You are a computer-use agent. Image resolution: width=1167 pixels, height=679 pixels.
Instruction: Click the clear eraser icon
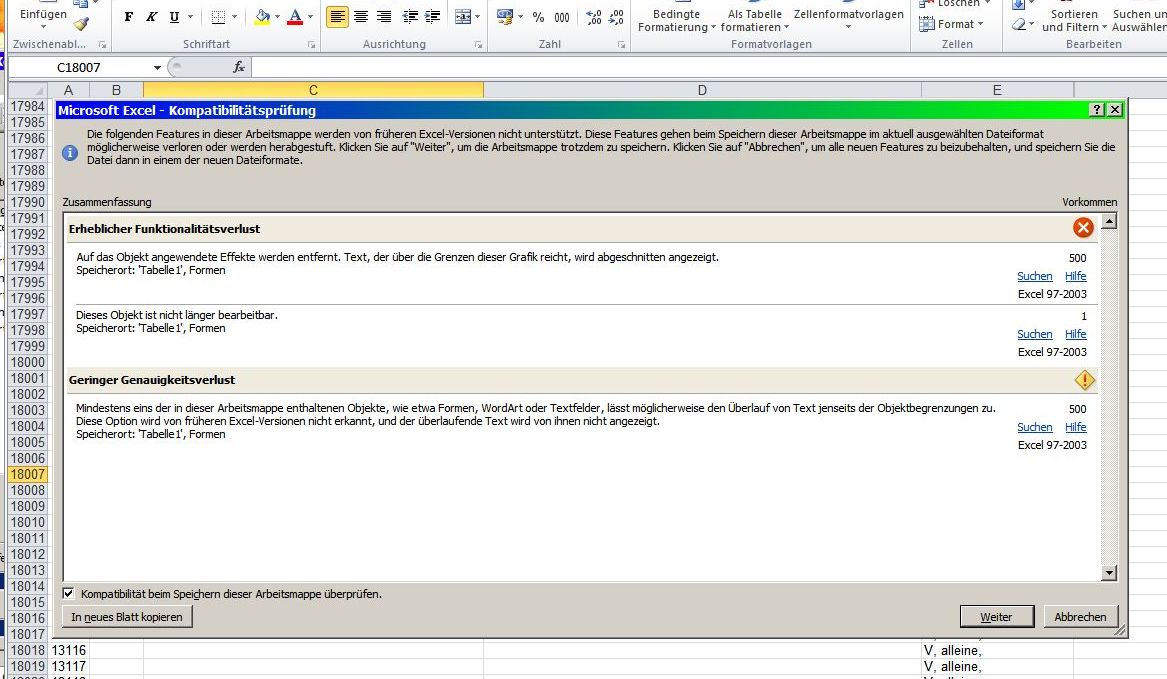coord(1019,25)
